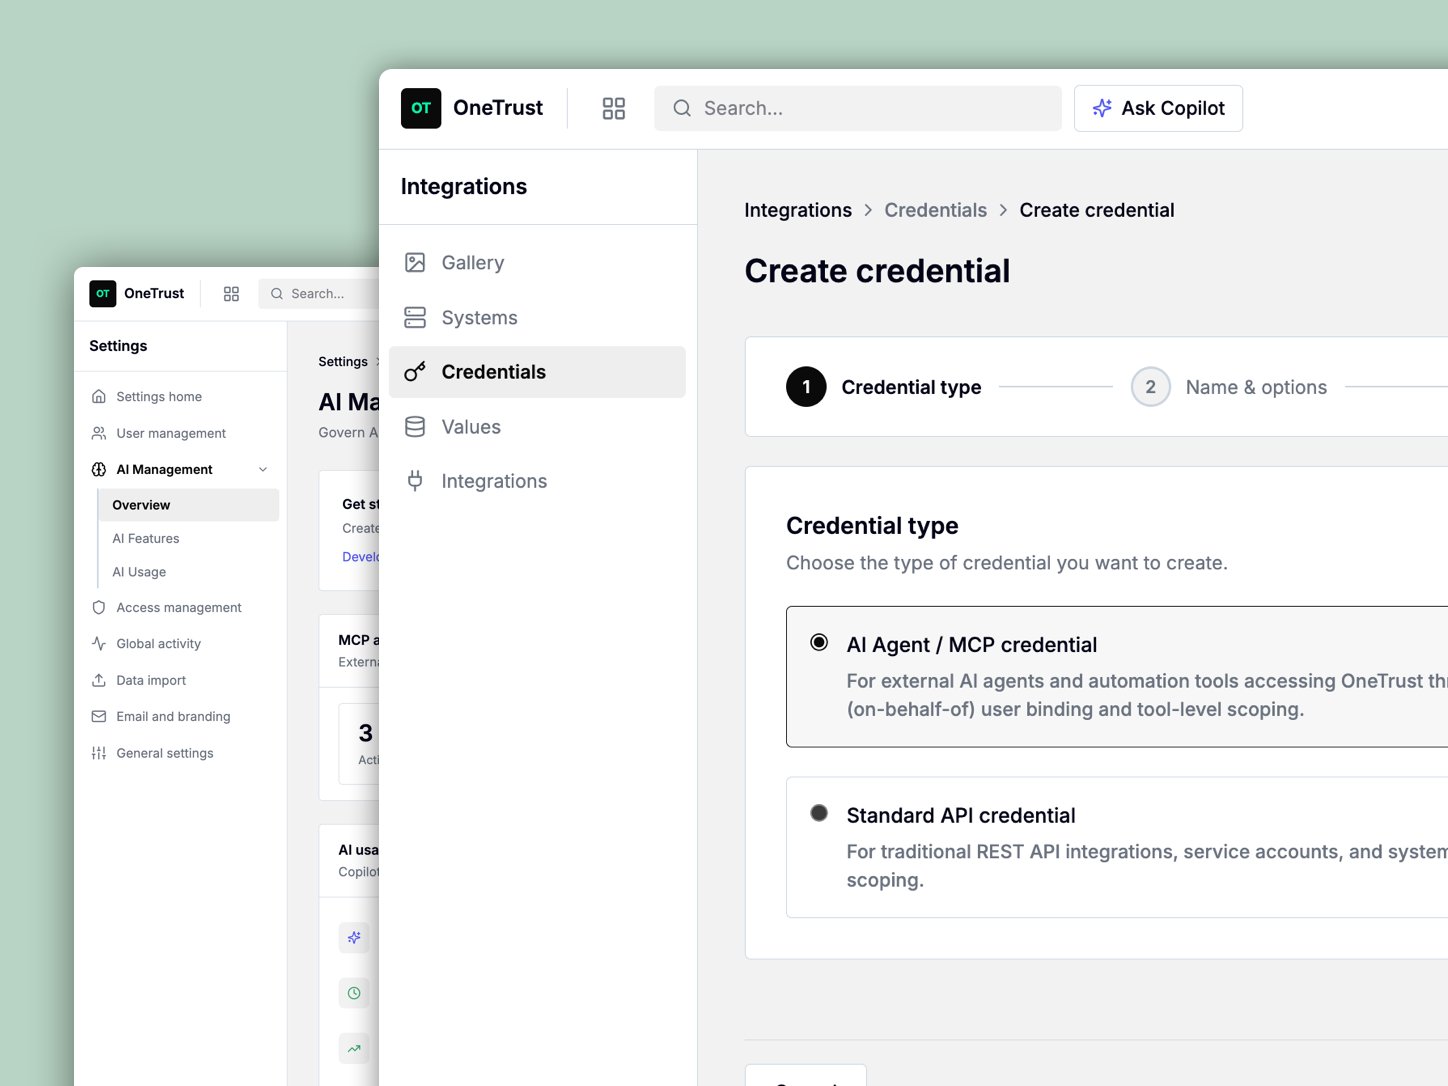Viewport: 1448px width, 1086px height.
Task: Click the AI Management brain icon
Action: pos(99,469)
